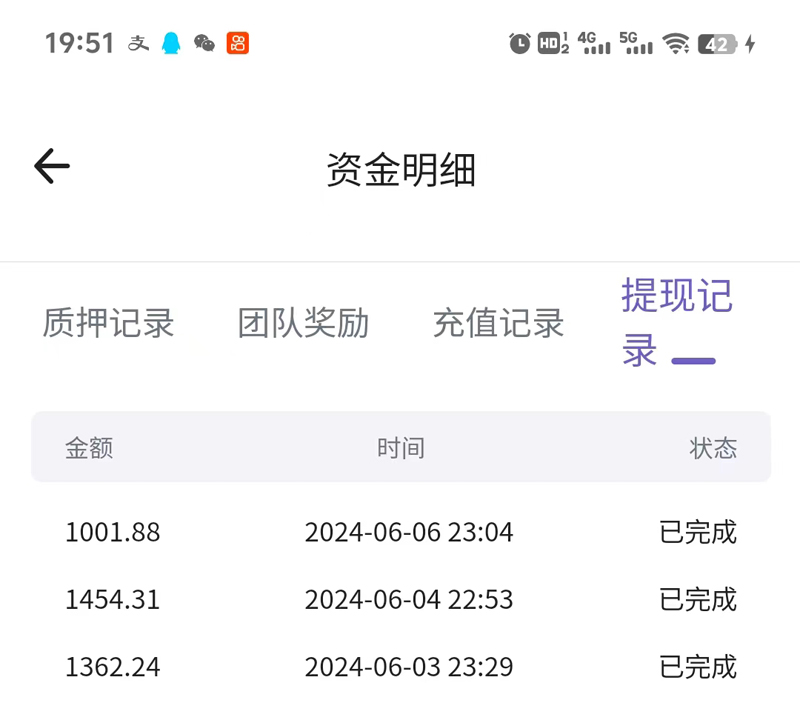Tap the Alipay status bar icon
Viewport: 800px width, 723px height.
pyautogui.click(x=138, y=43)
